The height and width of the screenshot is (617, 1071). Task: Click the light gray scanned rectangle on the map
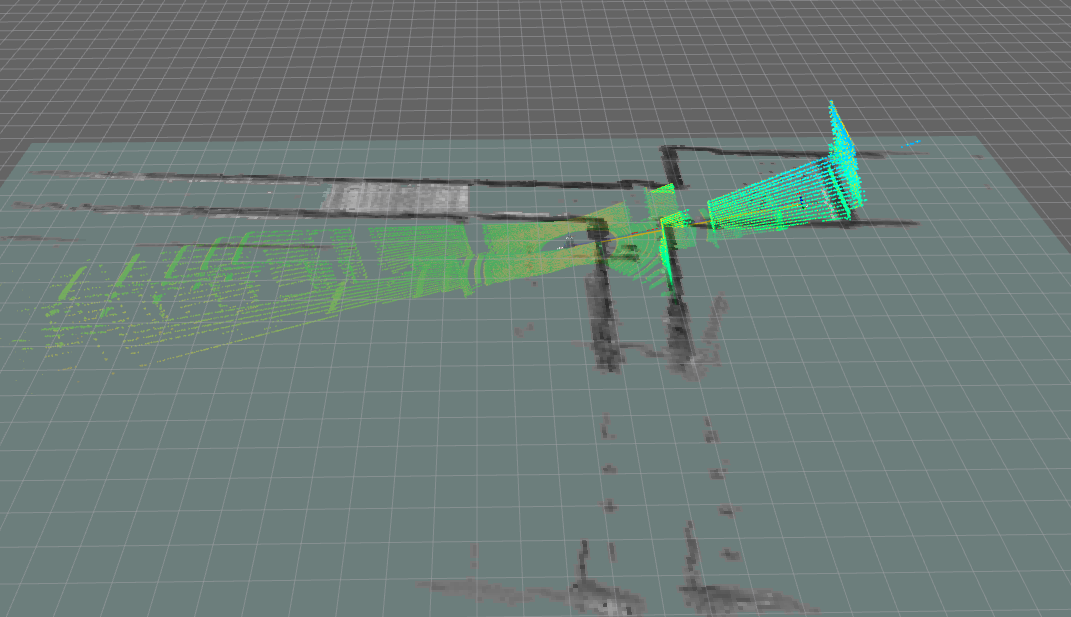tap(395, 197)
